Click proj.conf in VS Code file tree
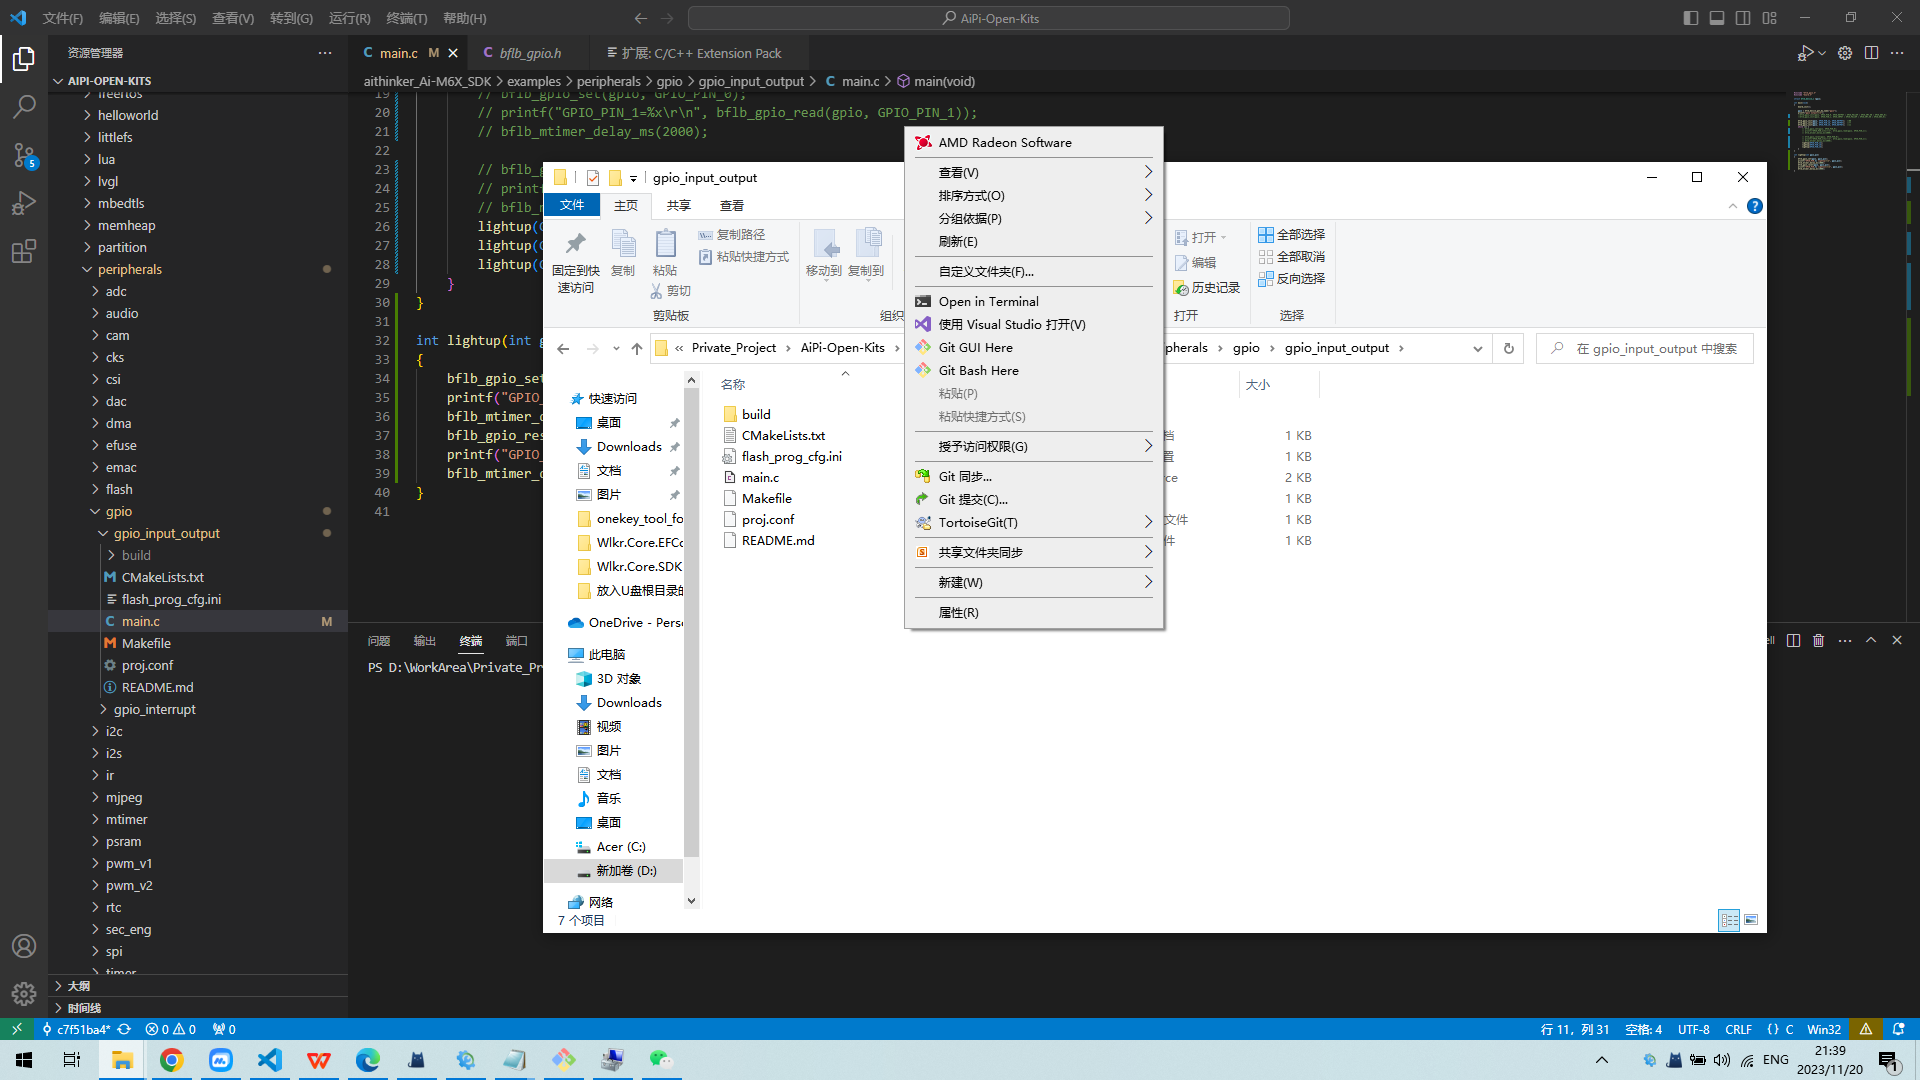Screen dimensions: 1920x1080 pyautogui.click(x=147, y=666)
